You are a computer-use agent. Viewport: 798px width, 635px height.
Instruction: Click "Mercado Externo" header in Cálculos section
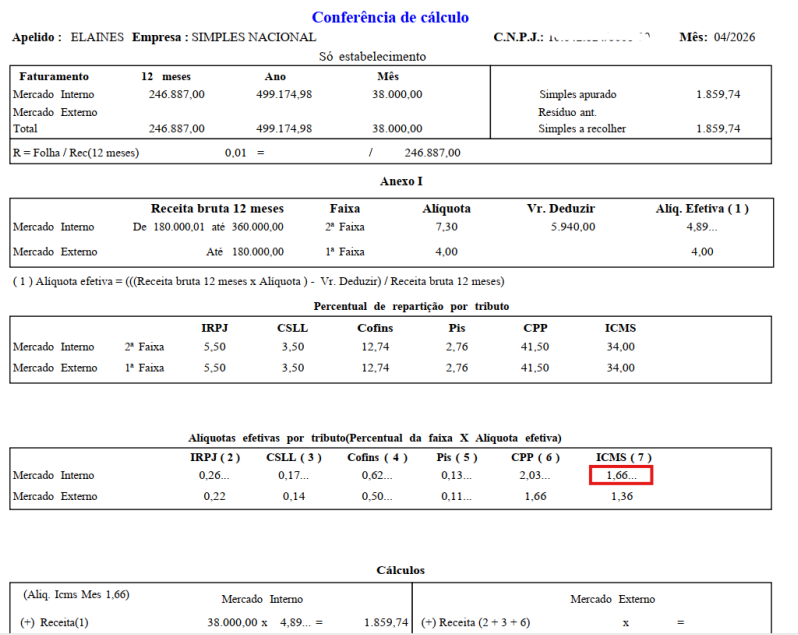click(613, 599)
